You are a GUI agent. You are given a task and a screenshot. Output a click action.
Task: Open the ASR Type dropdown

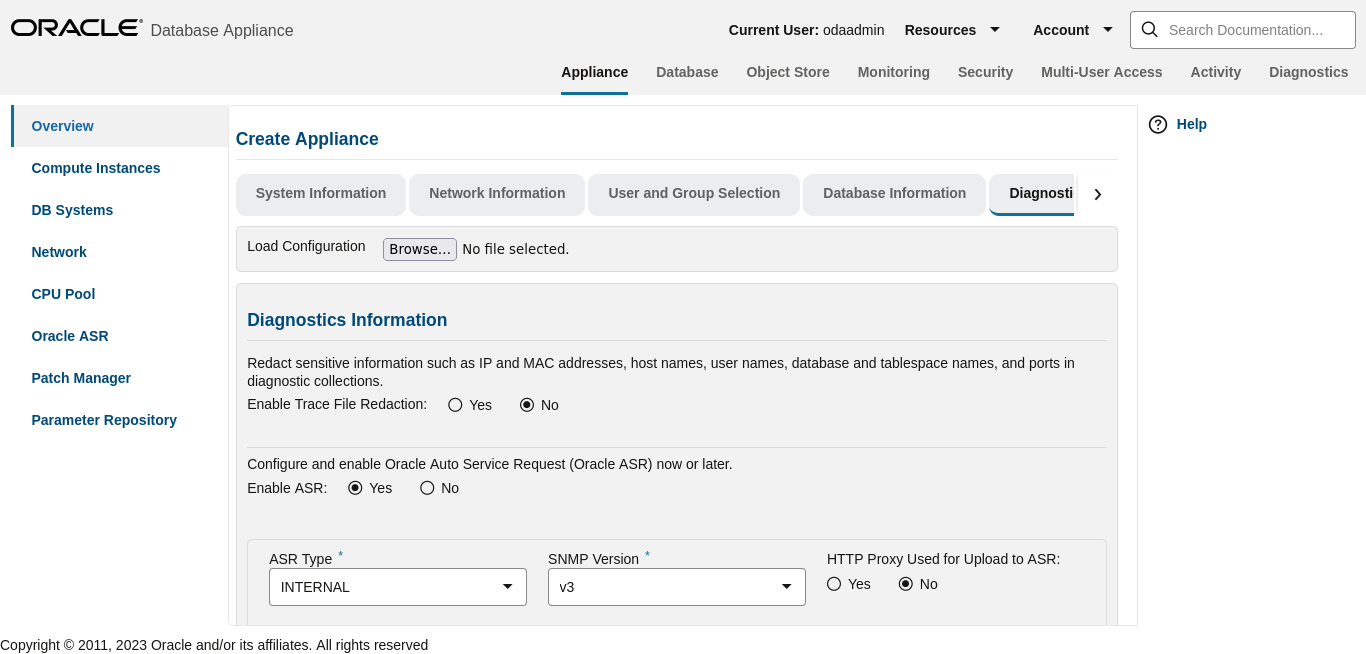[x=397, y=587]
